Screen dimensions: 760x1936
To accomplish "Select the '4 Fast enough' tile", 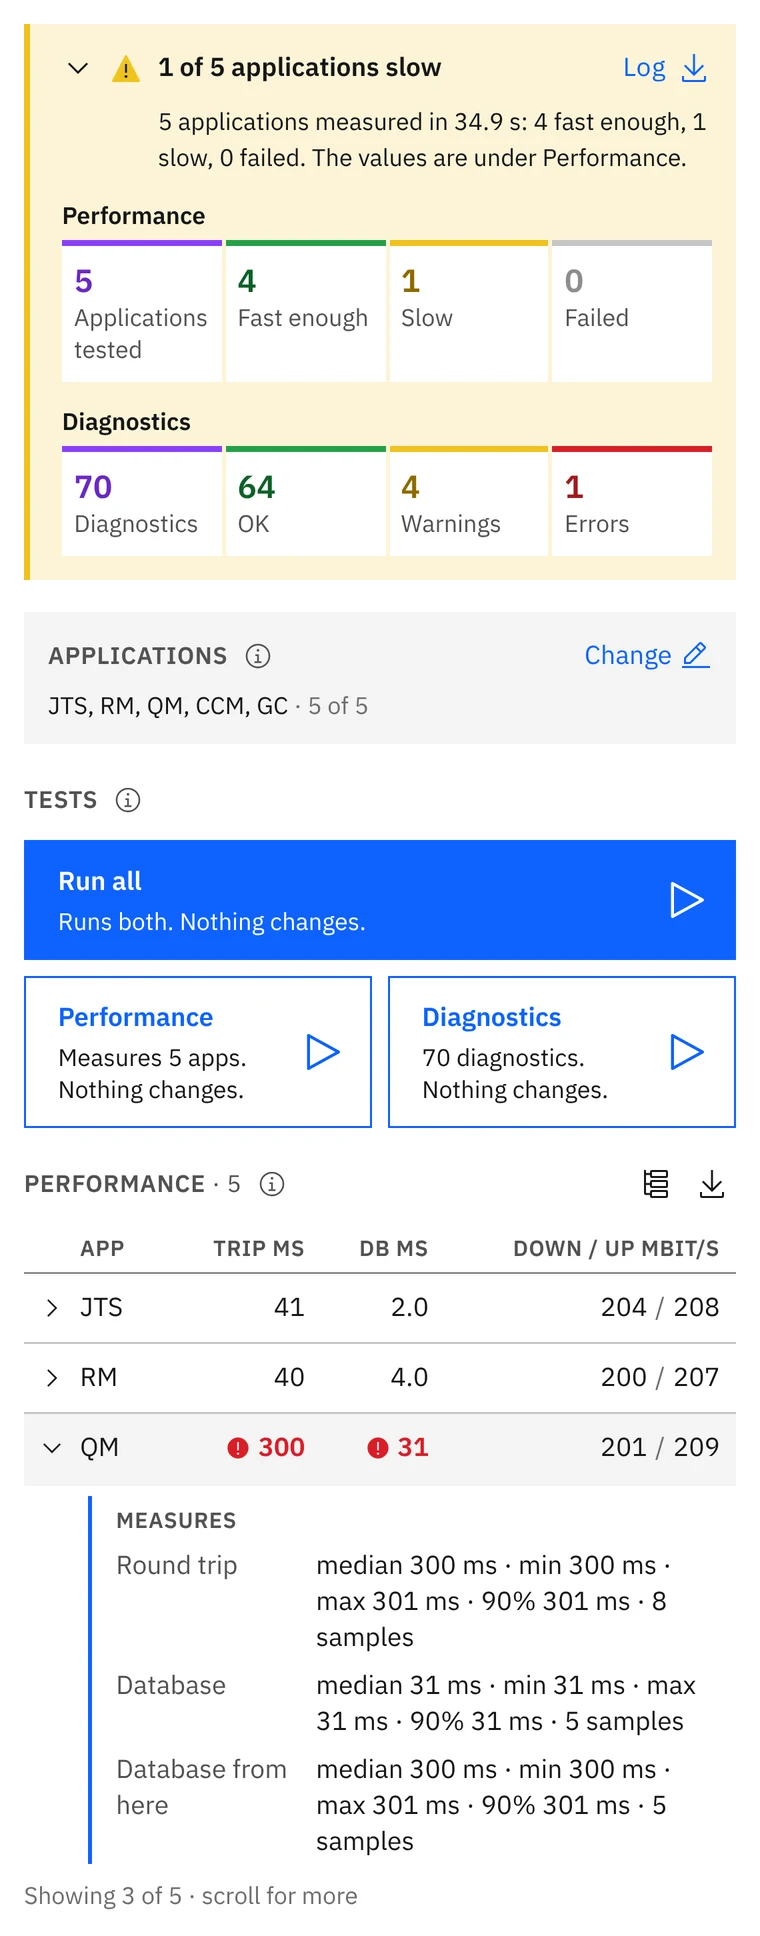I will (x=306, y=311).
